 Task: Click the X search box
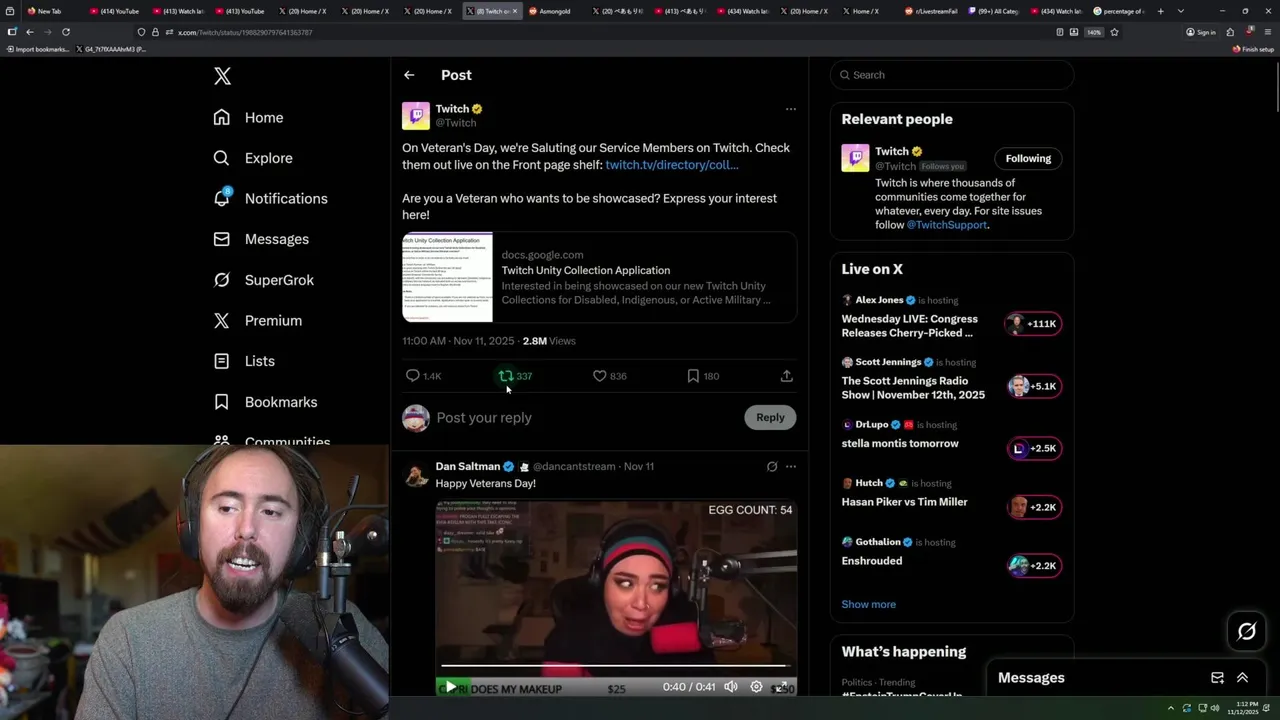952,75
